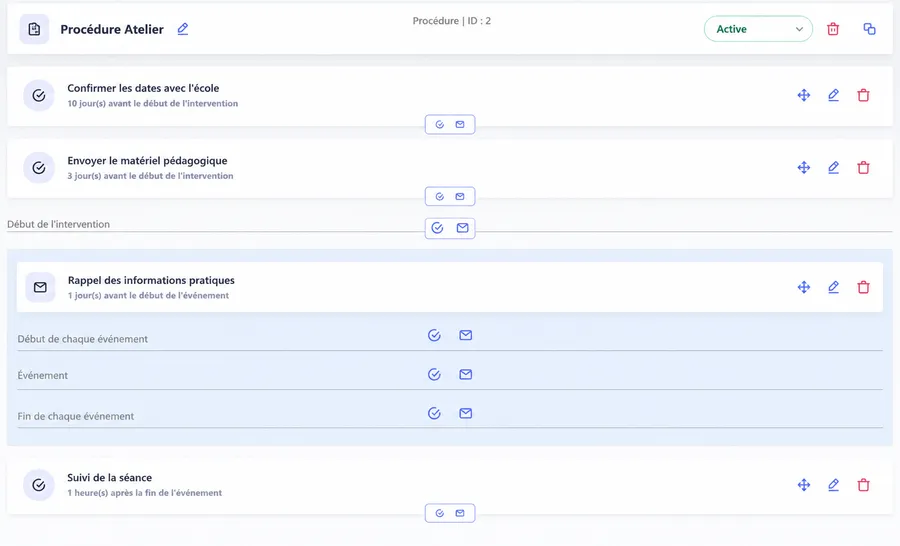Click the 'Événement' label
Viewport: 900px width, 546px height.
tap(42, 375)
